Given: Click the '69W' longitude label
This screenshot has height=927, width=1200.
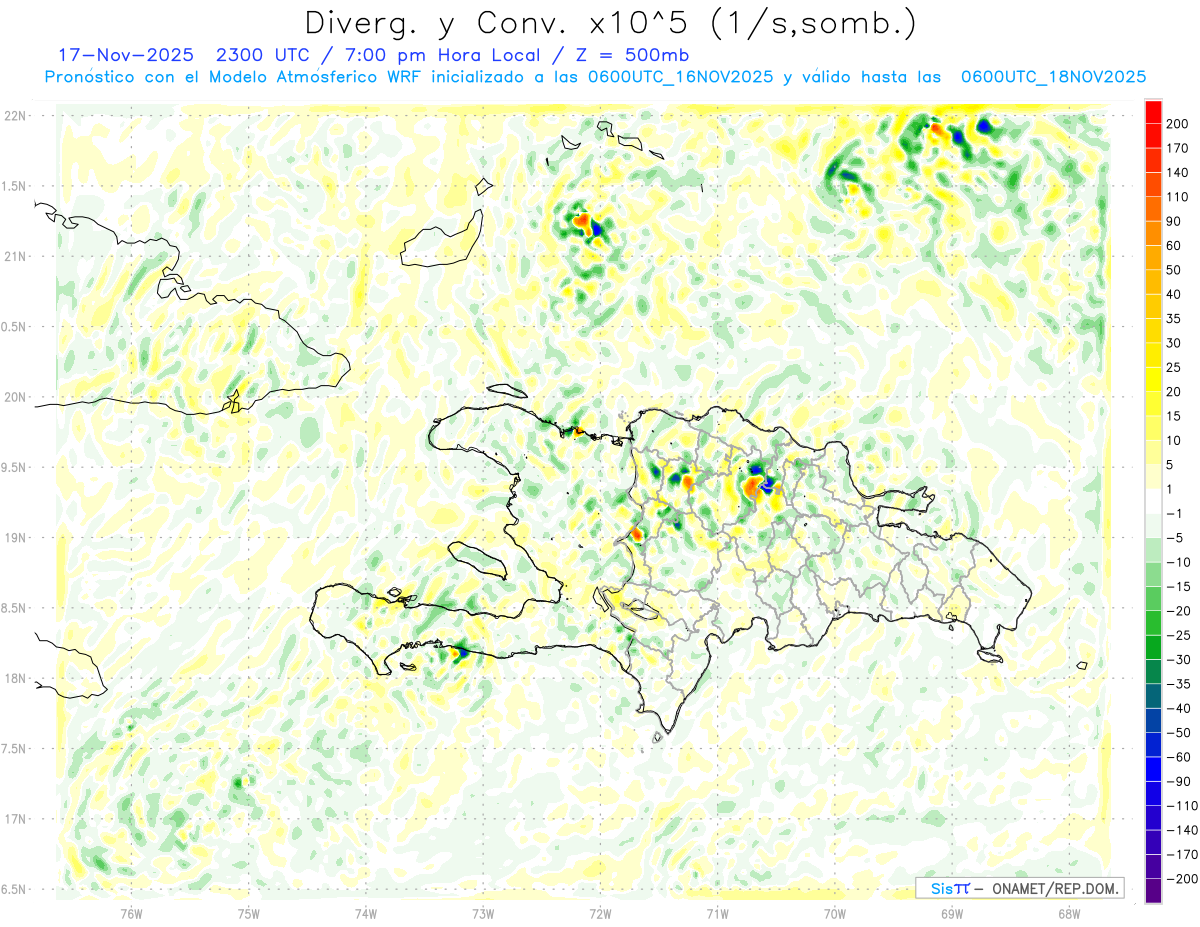Looking at the screenshot, I should point(952,913).
